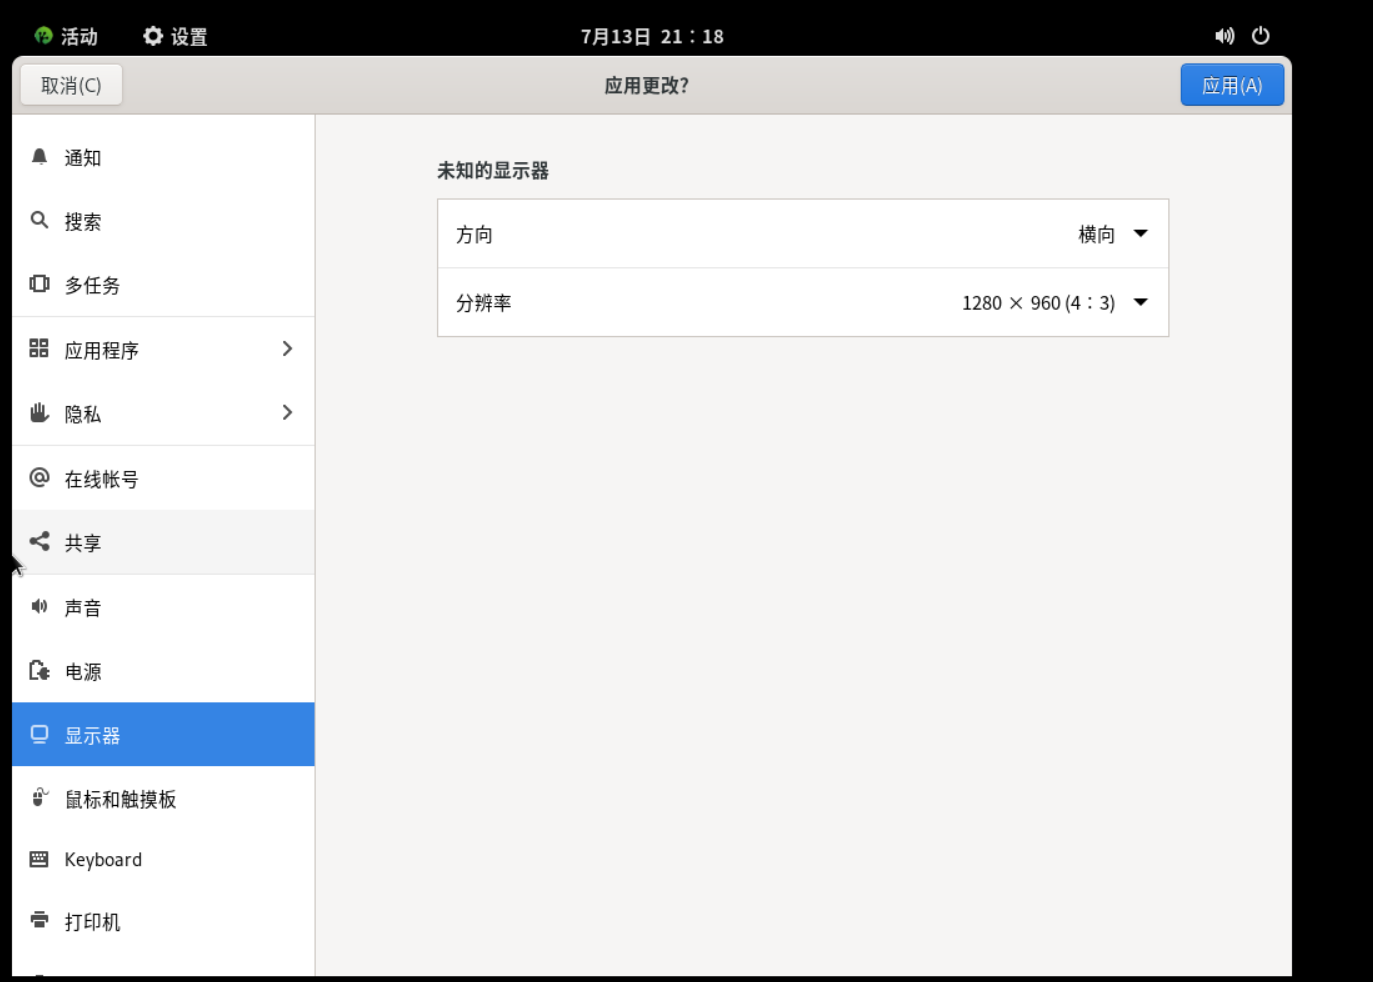Expand the 隐私 section chevron
Image resolution: width=1373 pixels, height=982 pixels.
coord(287,413)
